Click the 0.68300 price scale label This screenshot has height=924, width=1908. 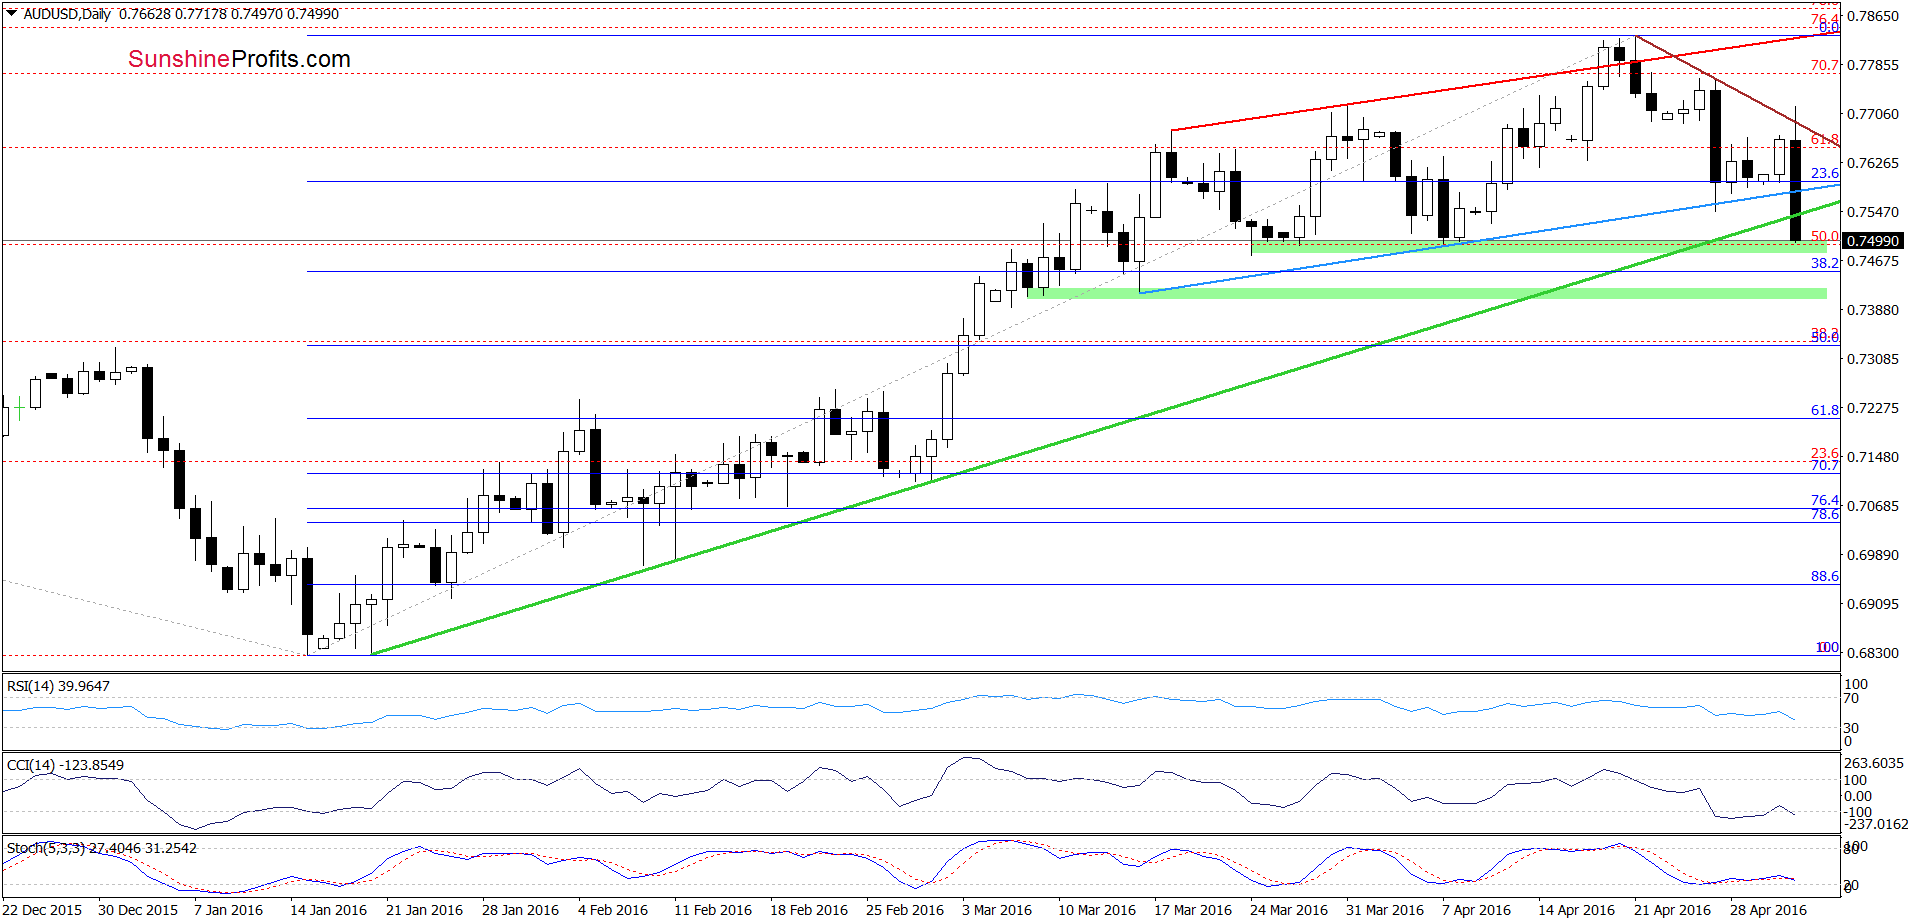(1872, 653)
